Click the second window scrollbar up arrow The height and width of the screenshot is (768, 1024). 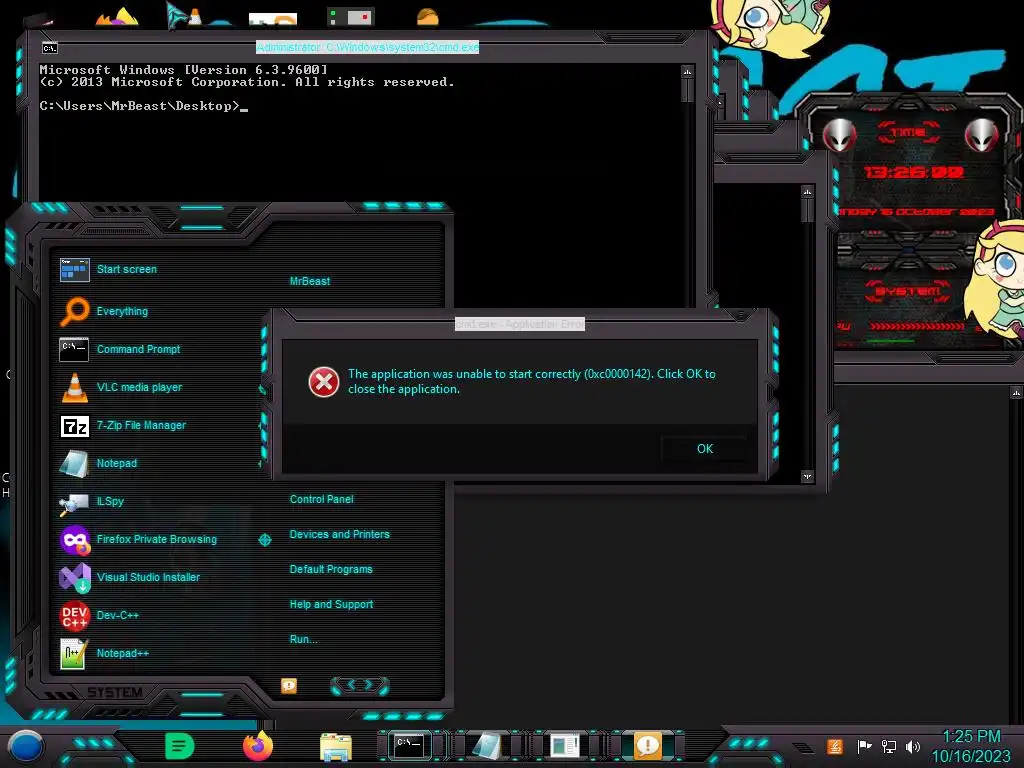(808, 192)
